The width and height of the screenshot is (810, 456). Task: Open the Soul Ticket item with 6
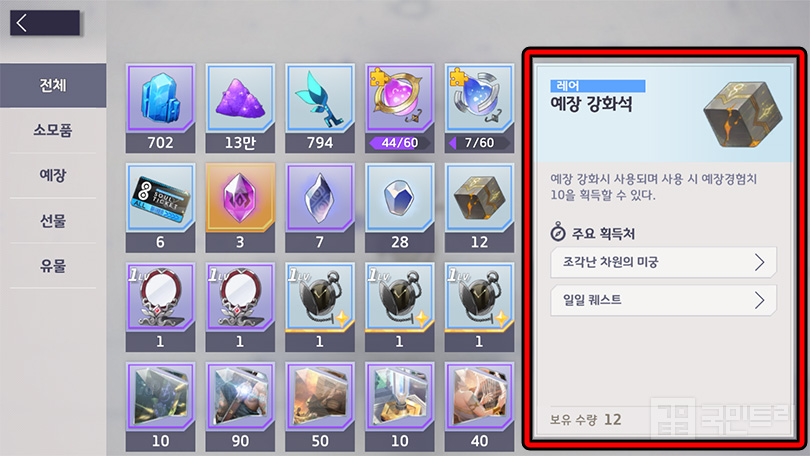pos(160,208)
